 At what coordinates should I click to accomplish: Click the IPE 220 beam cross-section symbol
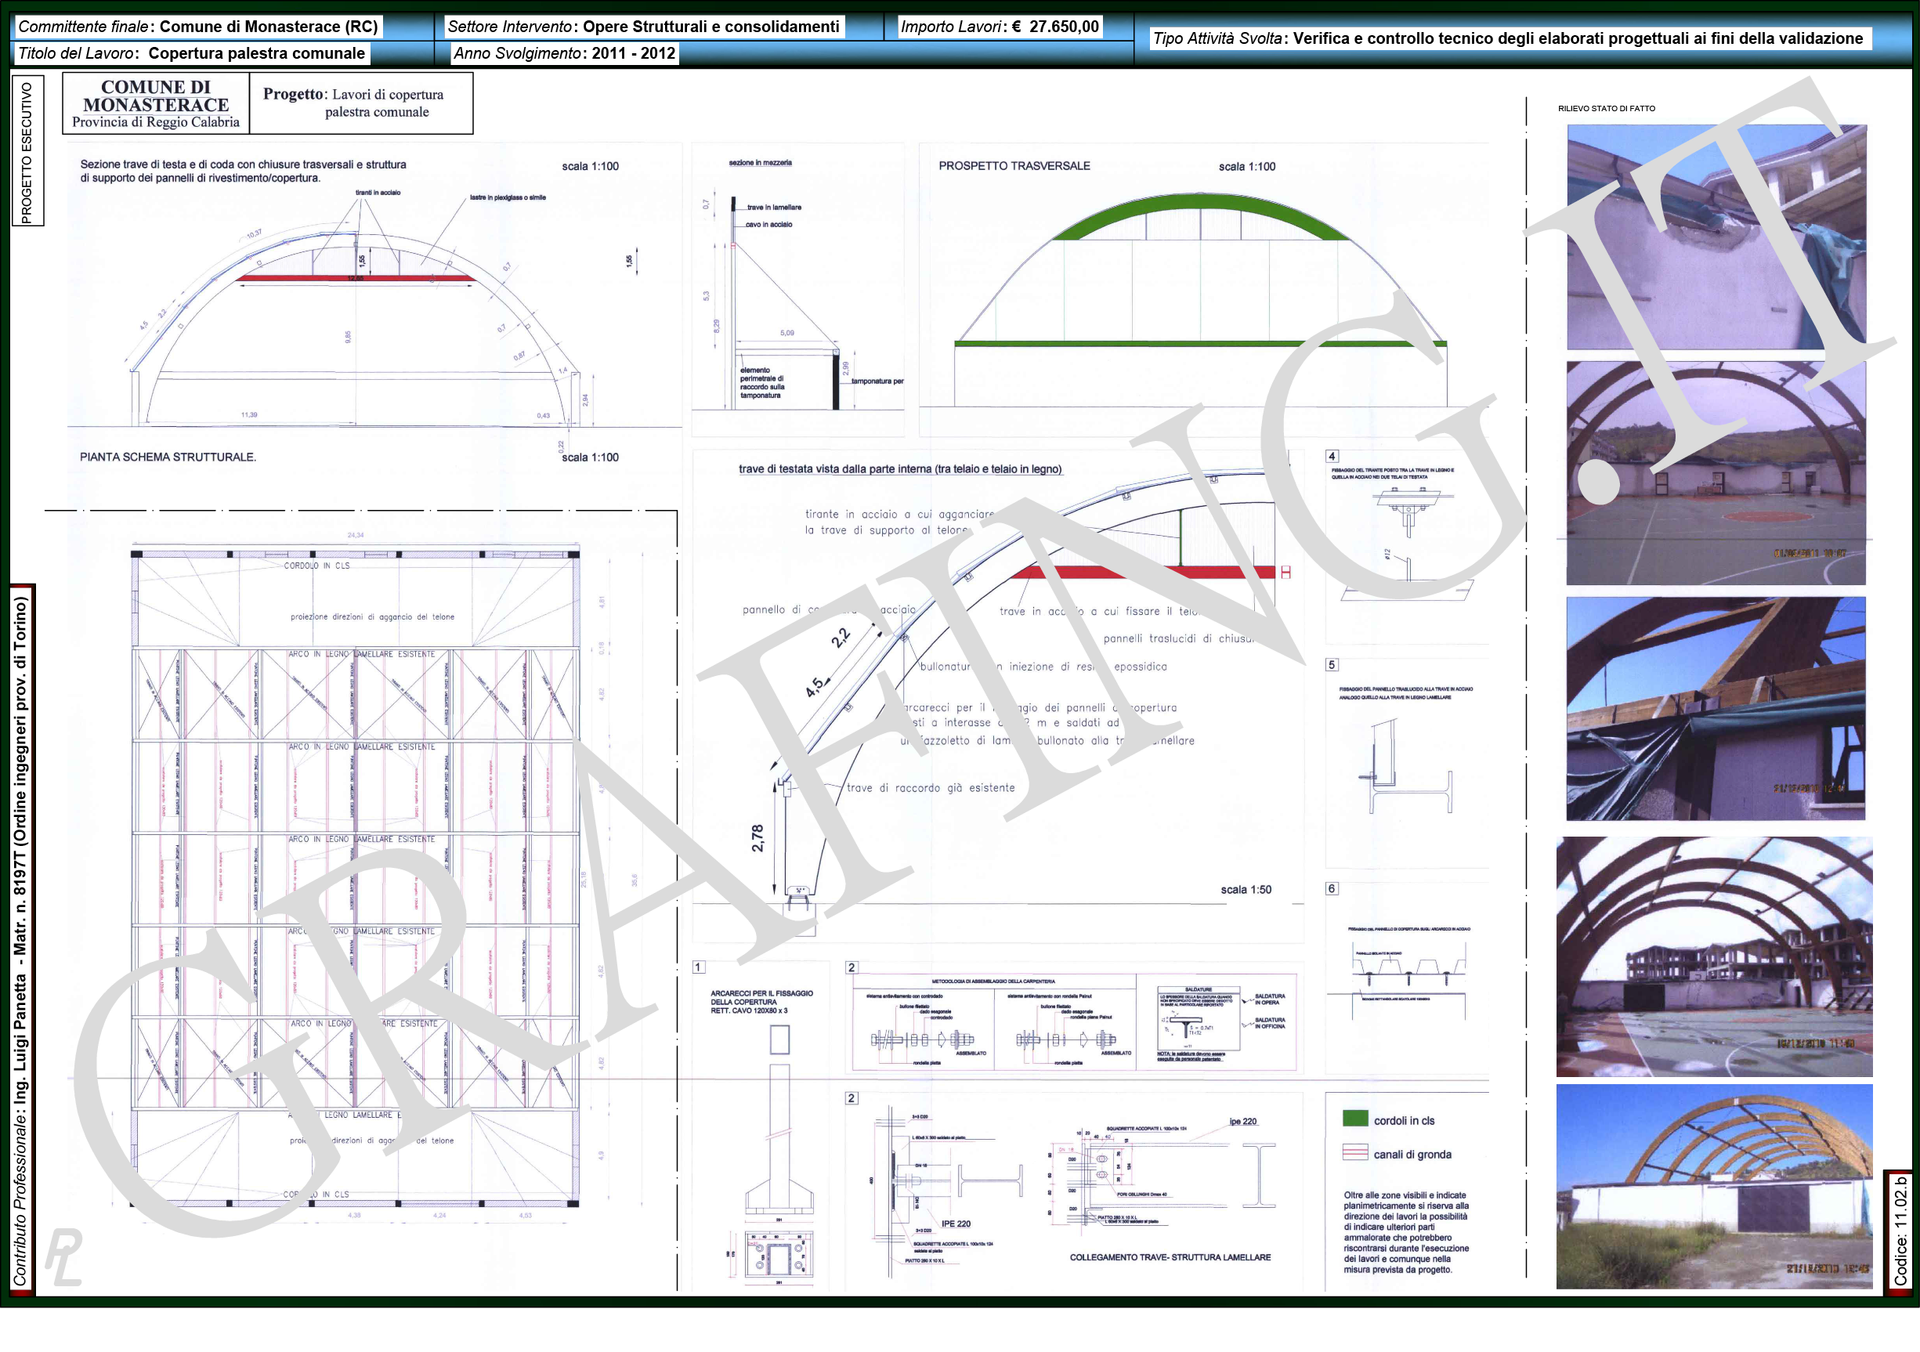pyautogui.click(x=1258, y=1175)
